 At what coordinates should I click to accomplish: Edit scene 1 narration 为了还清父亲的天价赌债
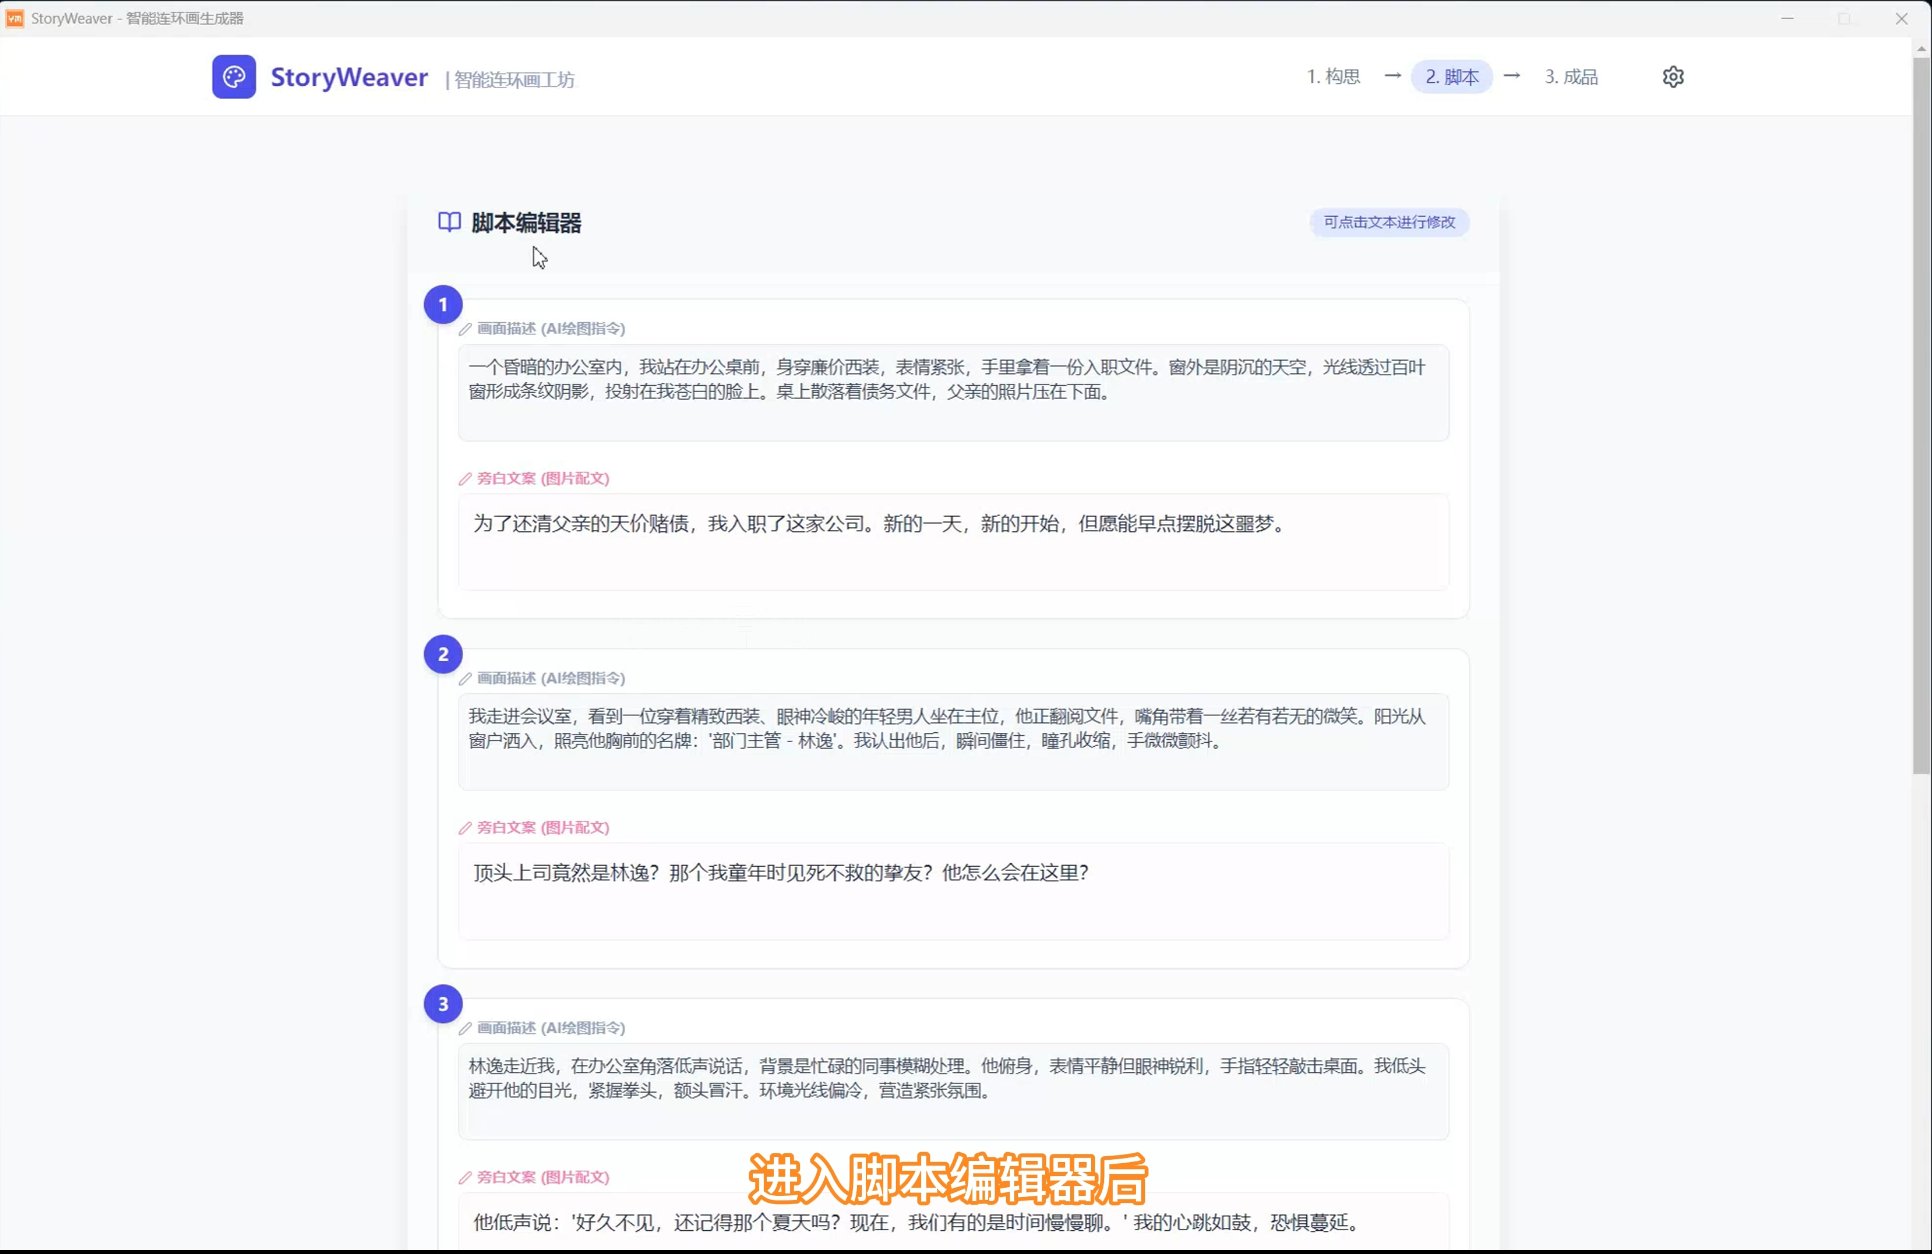click(953, 541)
